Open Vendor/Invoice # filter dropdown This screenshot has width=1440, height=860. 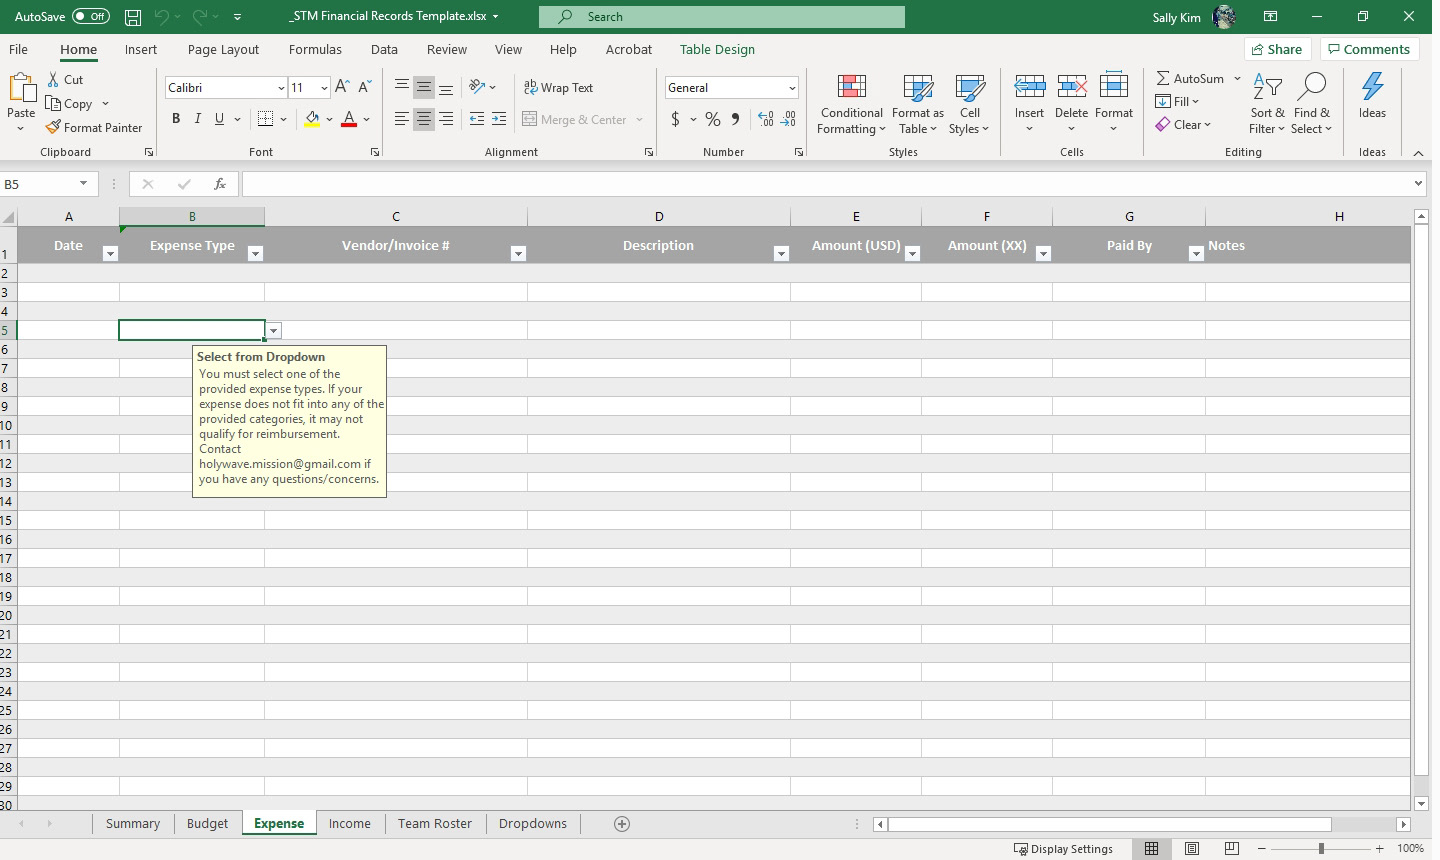pyautogui.click(x=518, y=254)
